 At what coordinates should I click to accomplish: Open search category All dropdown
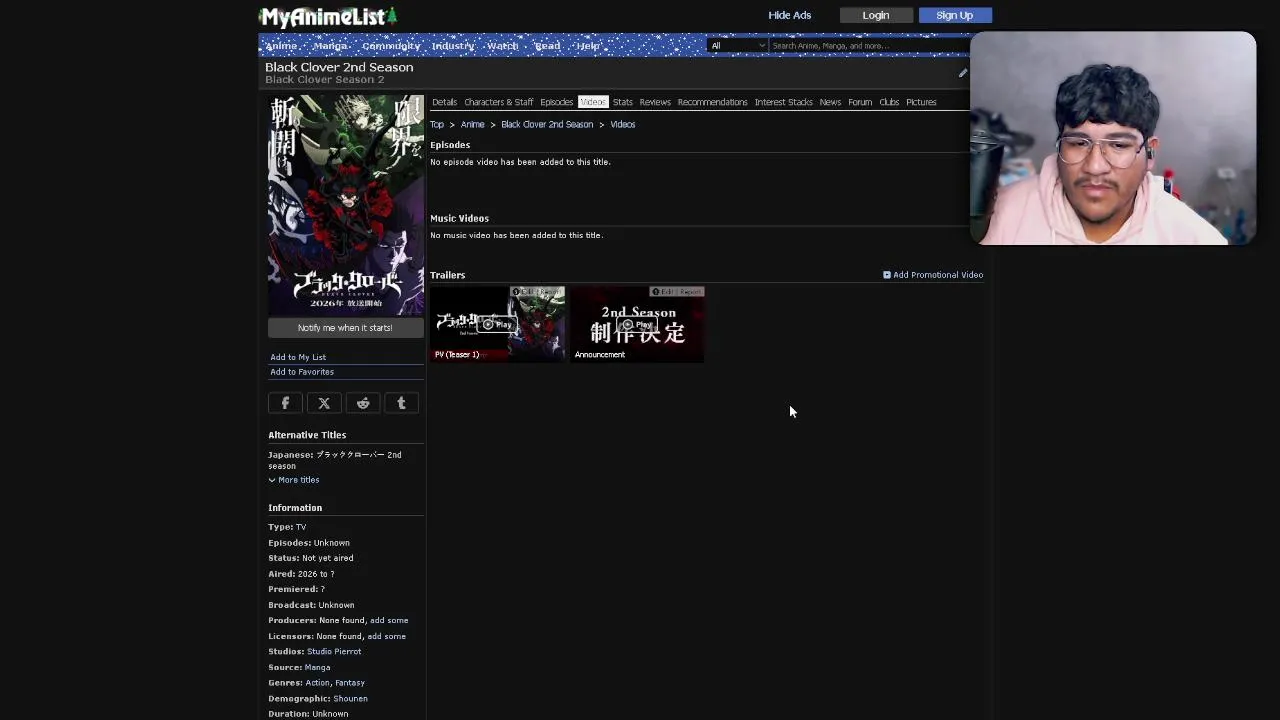coord(738,45)
